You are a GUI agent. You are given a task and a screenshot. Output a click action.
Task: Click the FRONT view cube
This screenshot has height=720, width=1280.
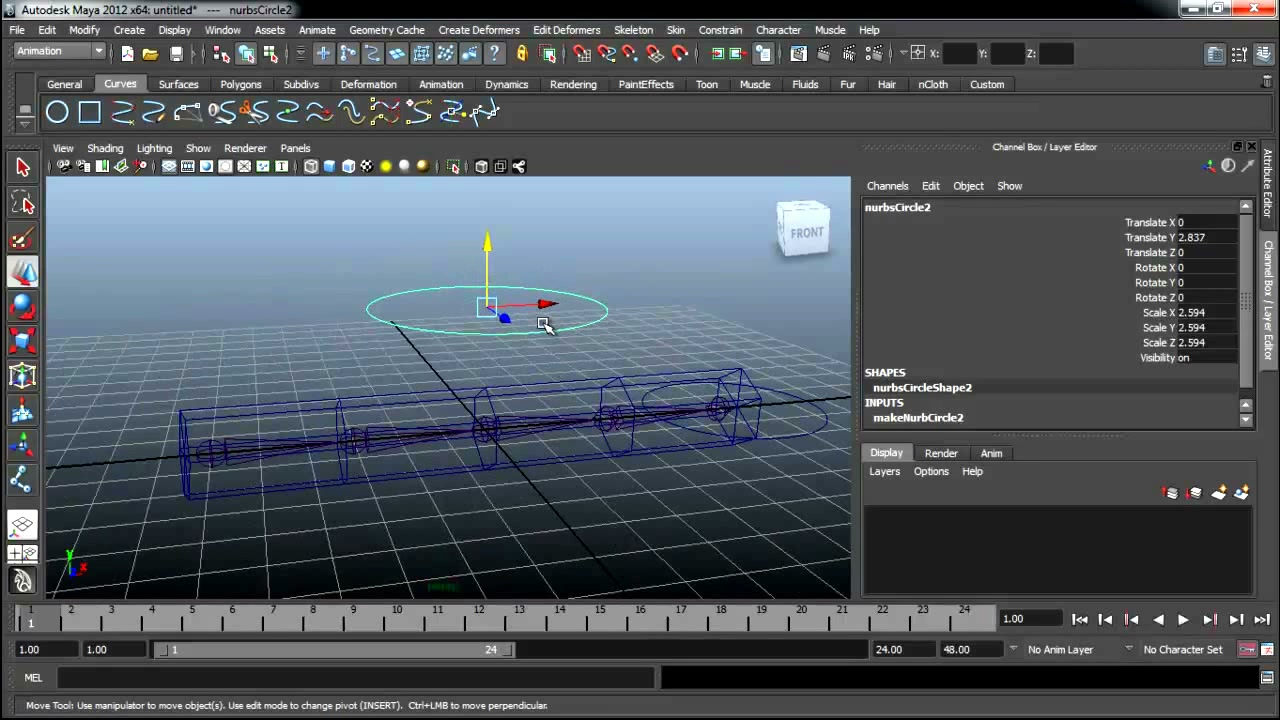804,229
